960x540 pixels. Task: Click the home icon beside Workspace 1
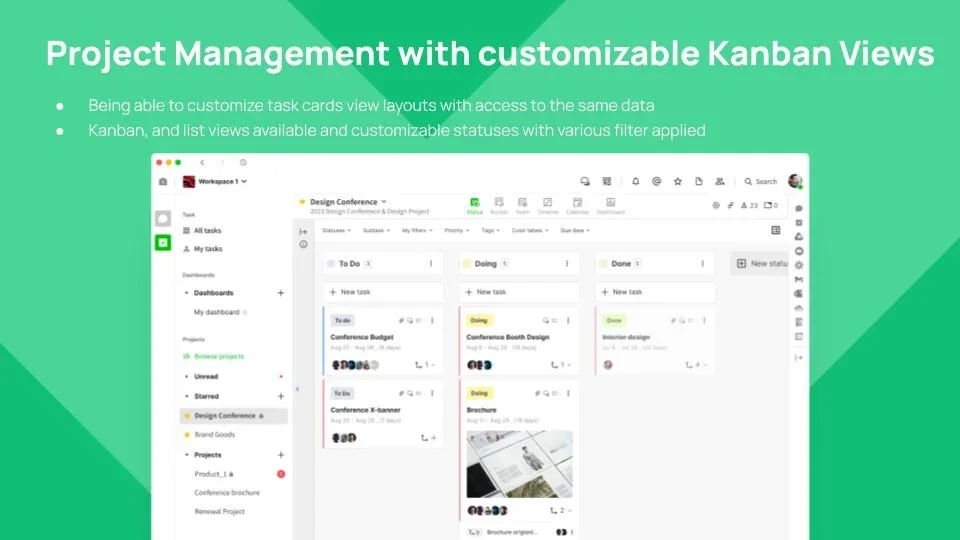(x=163, y=182)
